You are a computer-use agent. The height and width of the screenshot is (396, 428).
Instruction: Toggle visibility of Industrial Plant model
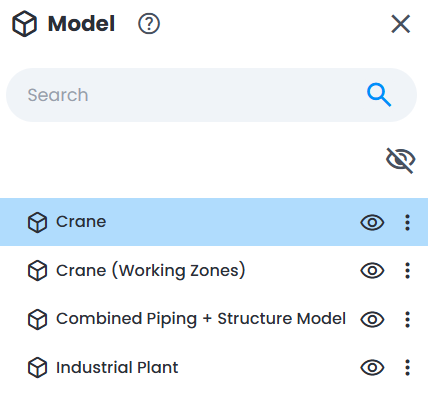click(x=372, y=368)
